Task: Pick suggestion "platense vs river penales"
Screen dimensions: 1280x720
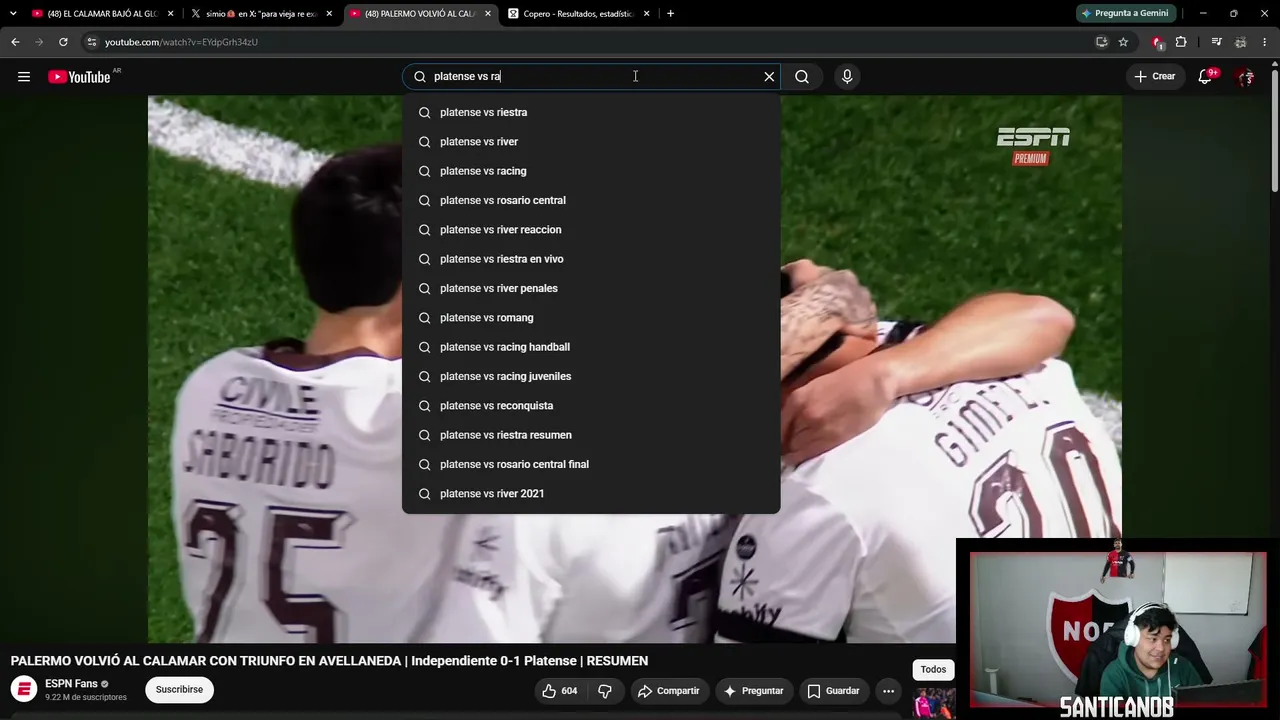Action: point(591,288)
